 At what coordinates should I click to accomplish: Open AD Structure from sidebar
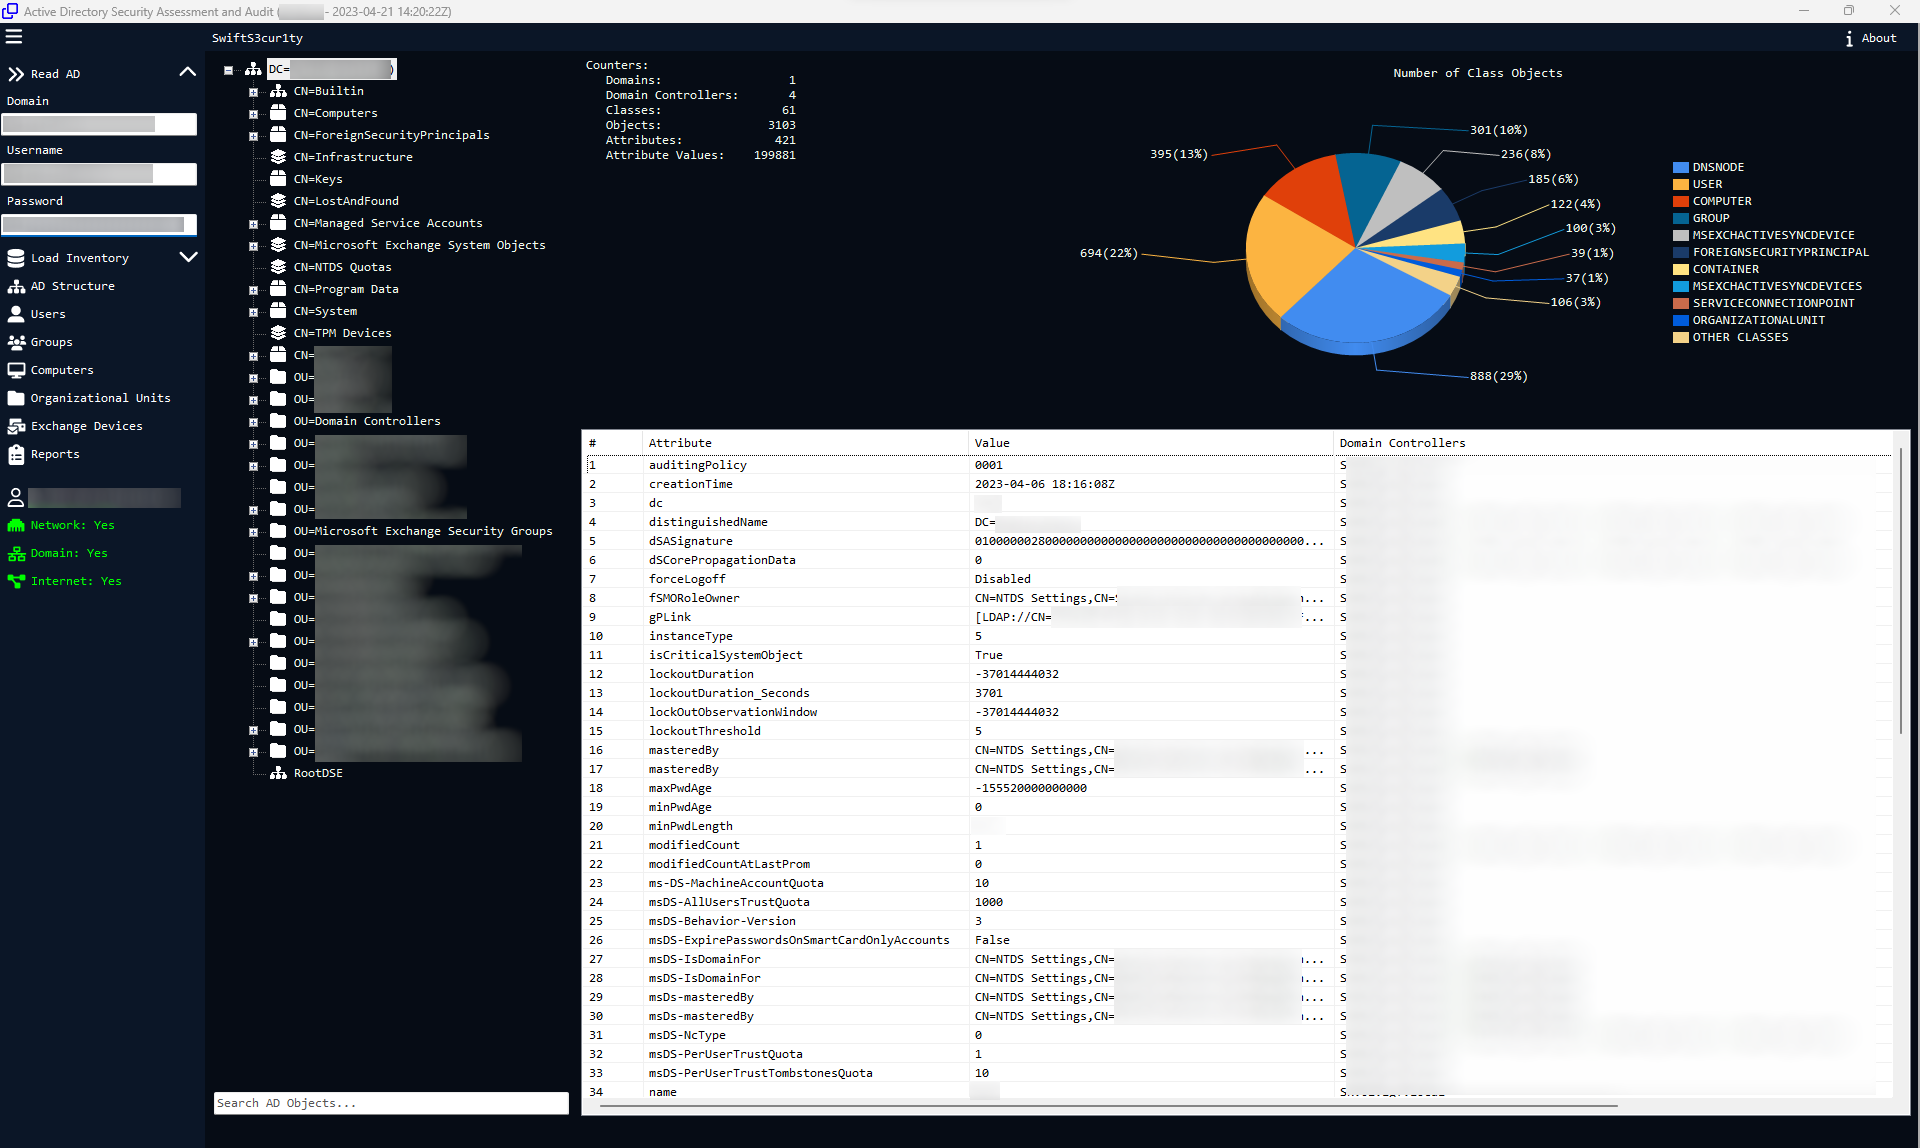(x=72, y=286)
